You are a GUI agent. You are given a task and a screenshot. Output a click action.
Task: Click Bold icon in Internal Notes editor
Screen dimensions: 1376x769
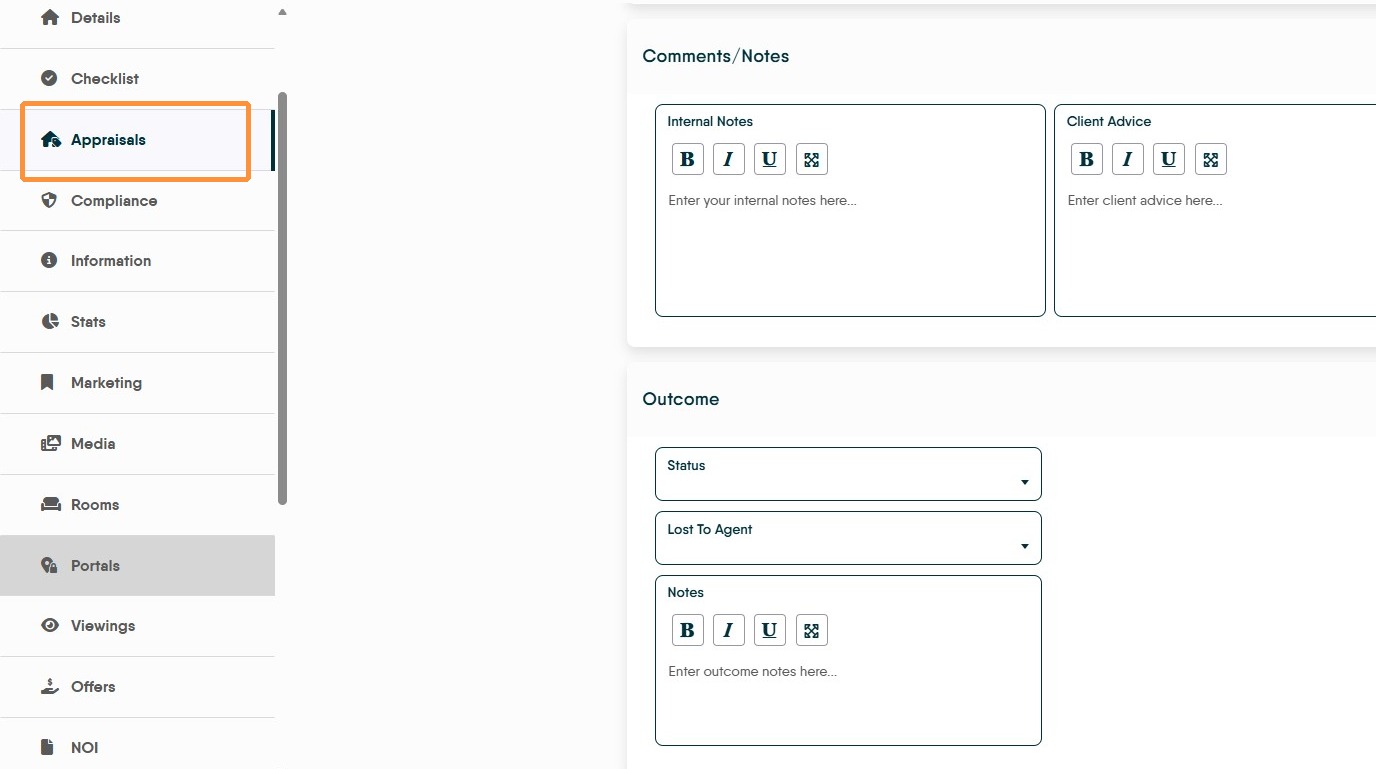pyautogui.click(x=687, y=160)
